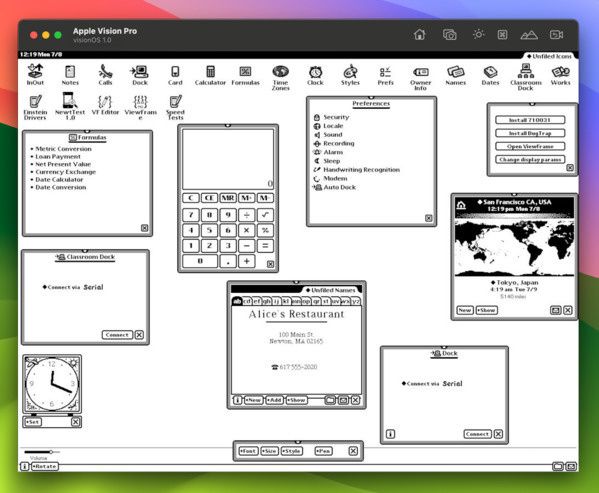599x493 pixels.
Task: Select the cd tab in Names
Action: (x=247, y=301)
